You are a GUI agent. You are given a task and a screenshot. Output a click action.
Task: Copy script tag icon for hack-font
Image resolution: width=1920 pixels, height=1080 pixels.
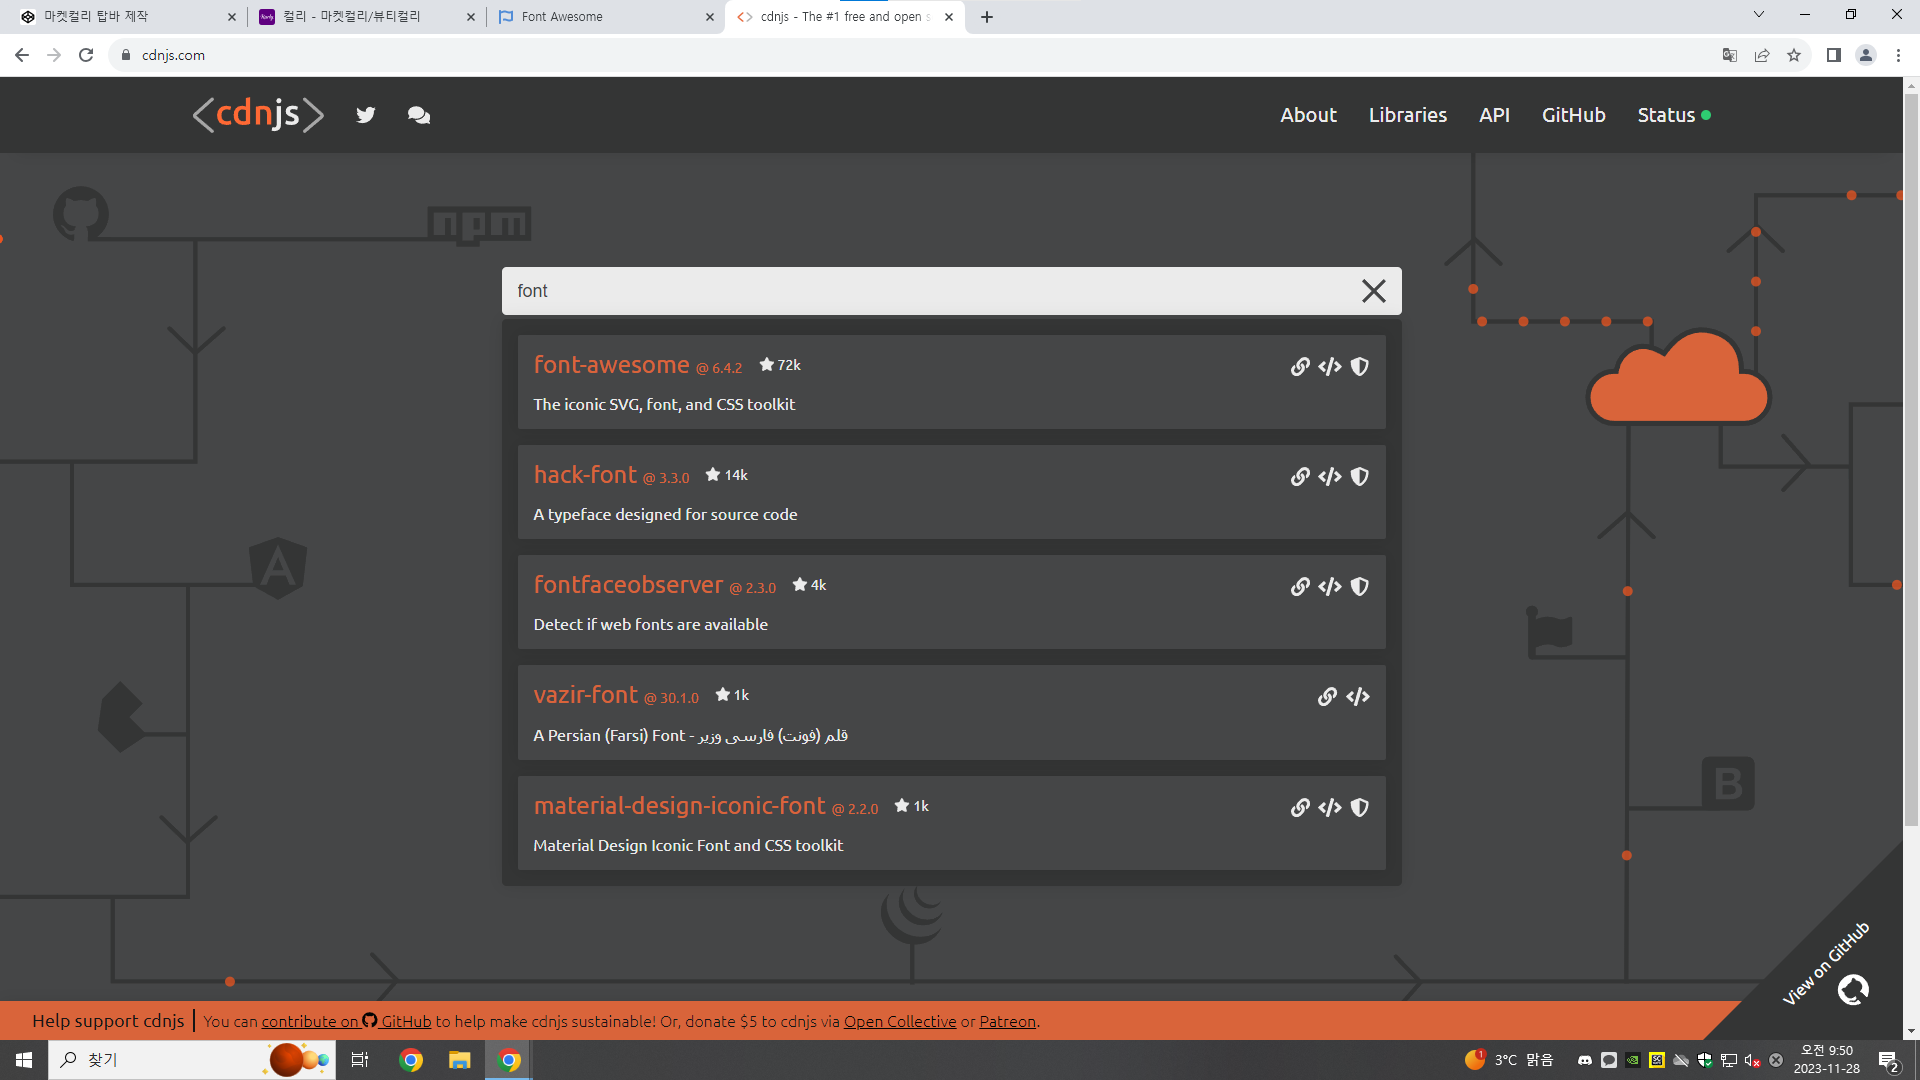pos(1329,477)
